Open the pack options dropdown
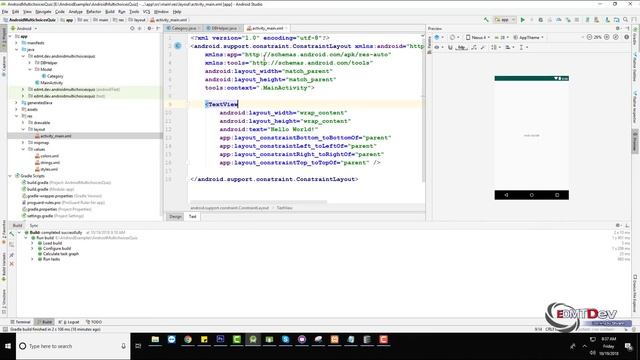The width and height of the screenshot is (640, 360). [x=496, y=47]
